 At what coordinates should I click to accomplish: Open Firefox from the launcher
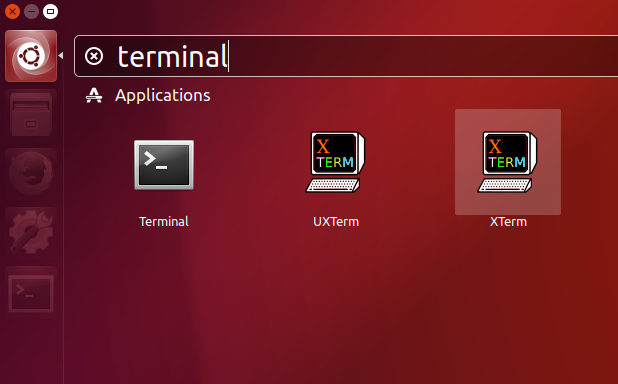pos(31,173)
